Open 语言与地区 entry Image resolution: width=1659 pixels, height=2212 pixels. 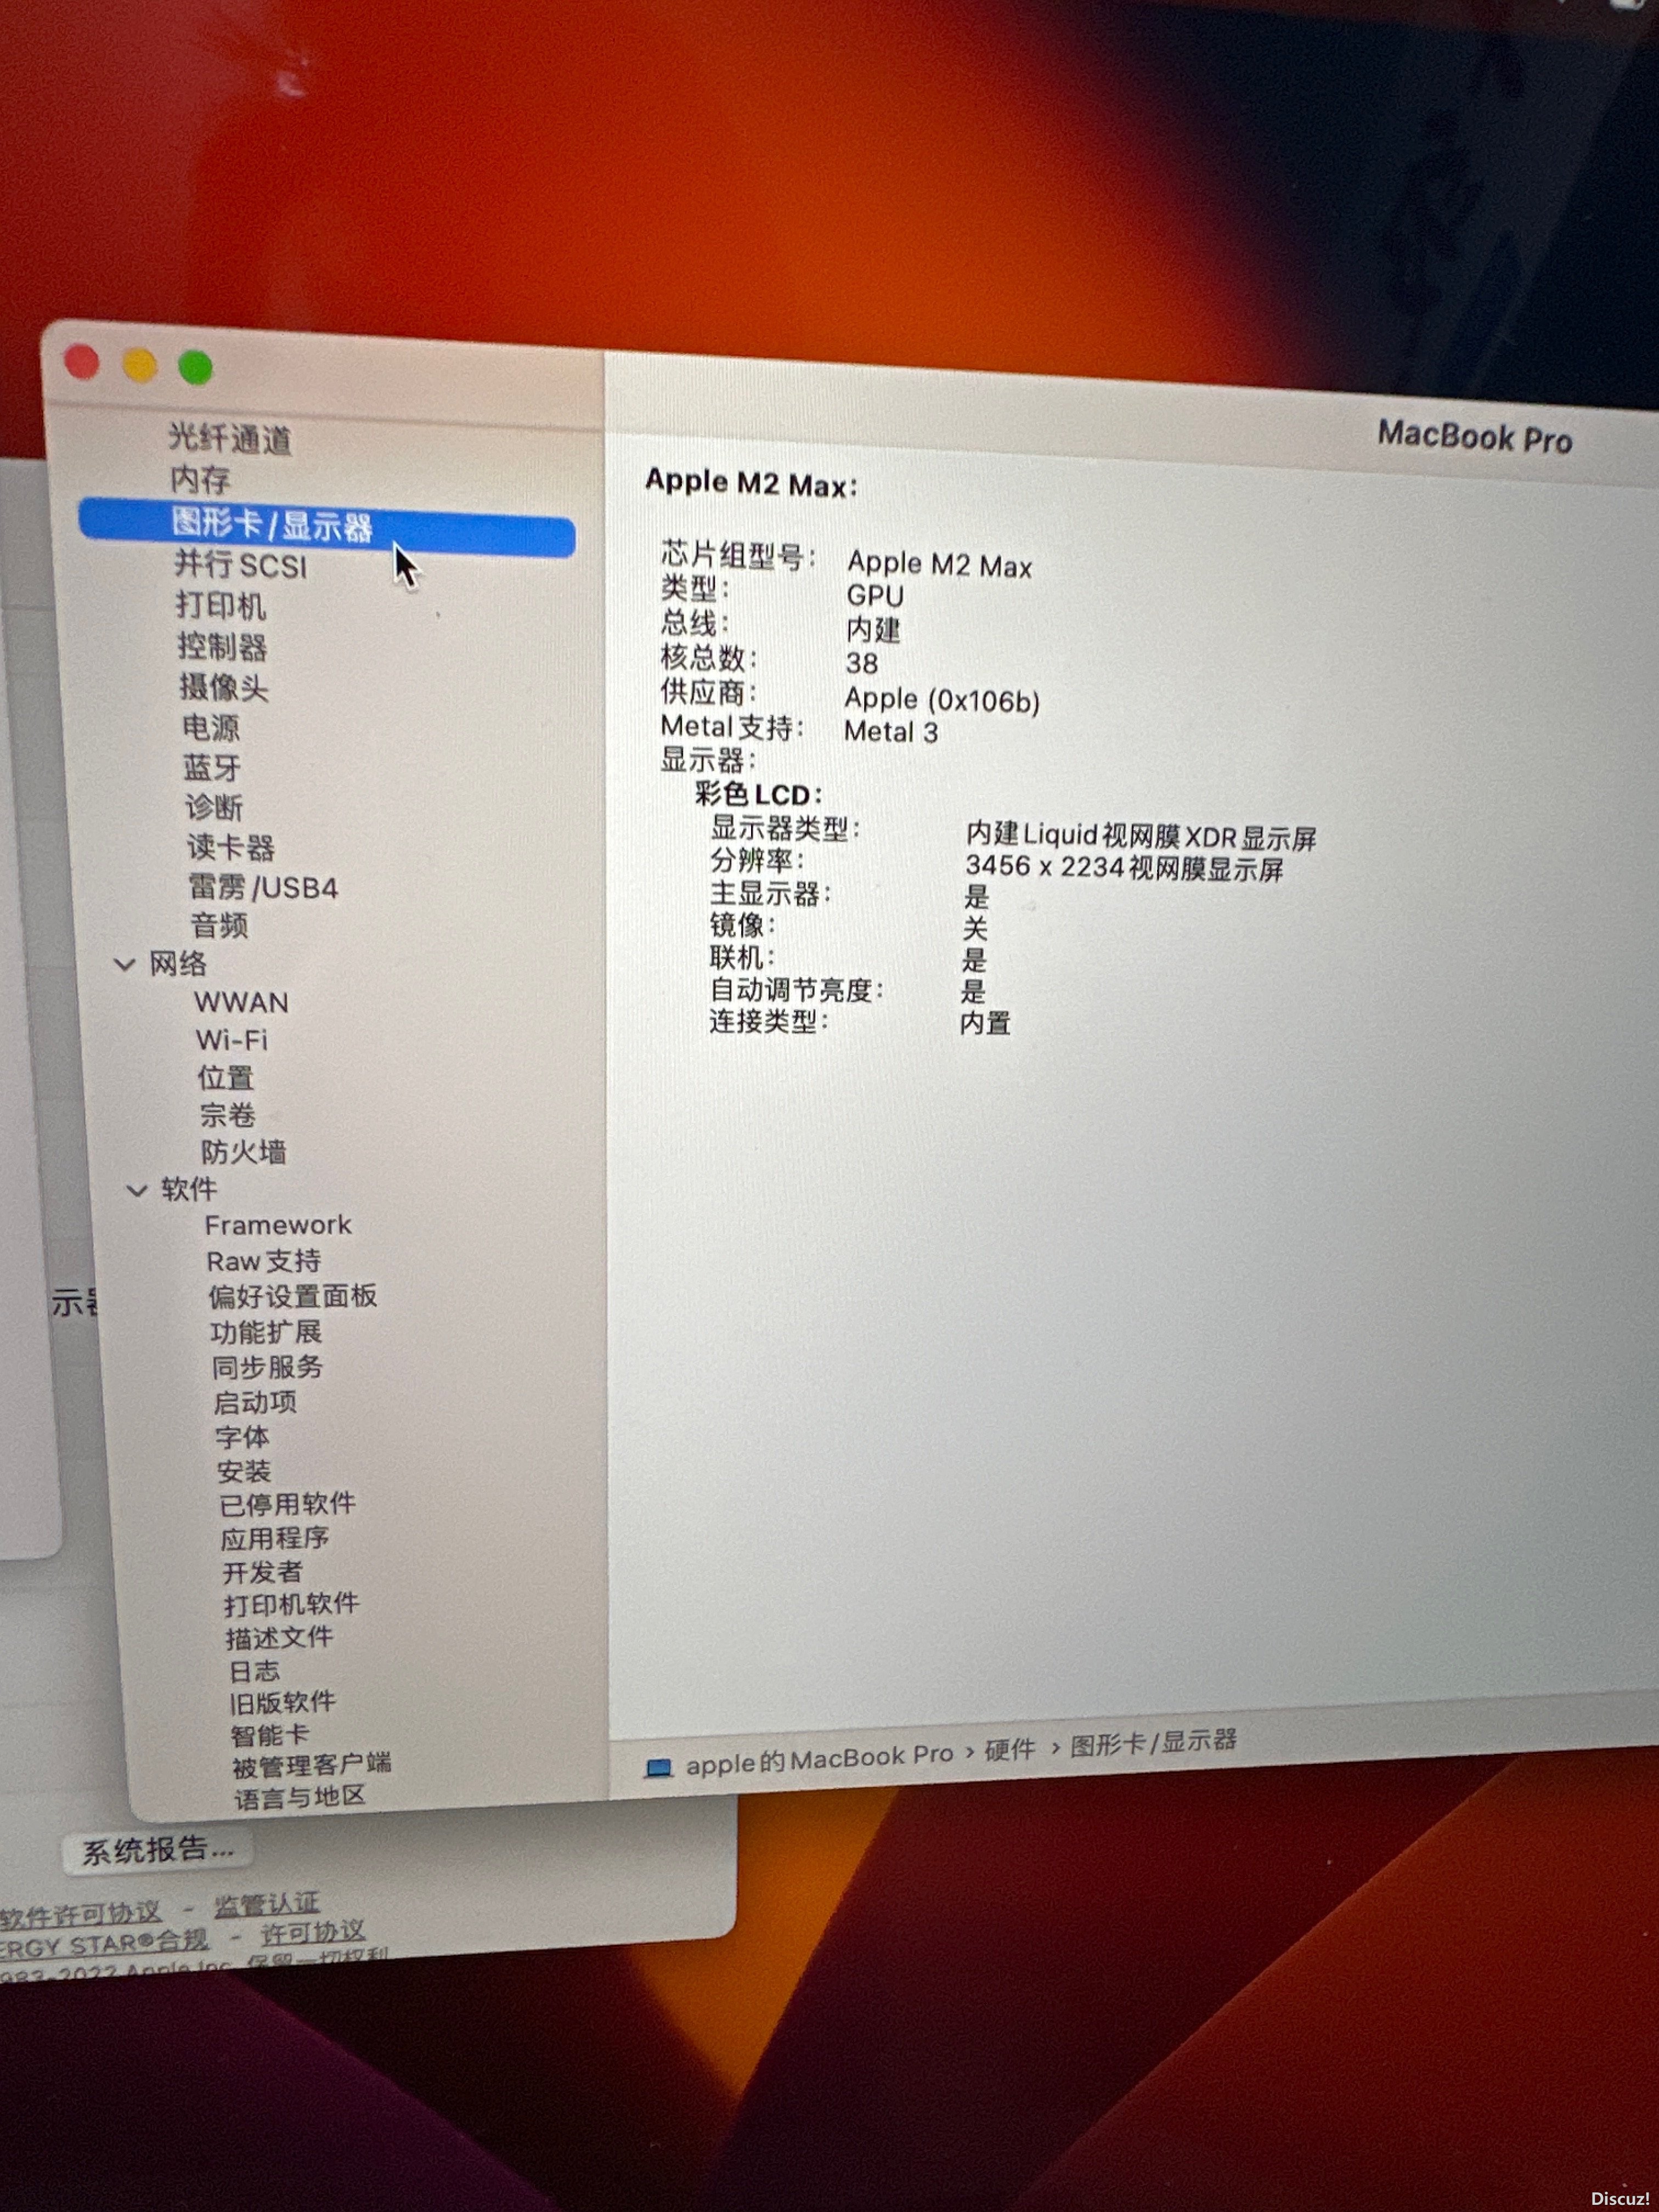click(300, 1797)
